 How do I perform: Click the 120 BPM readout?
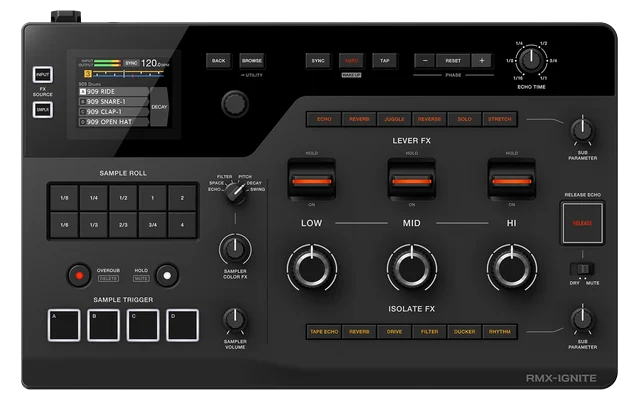coord(155,63)
